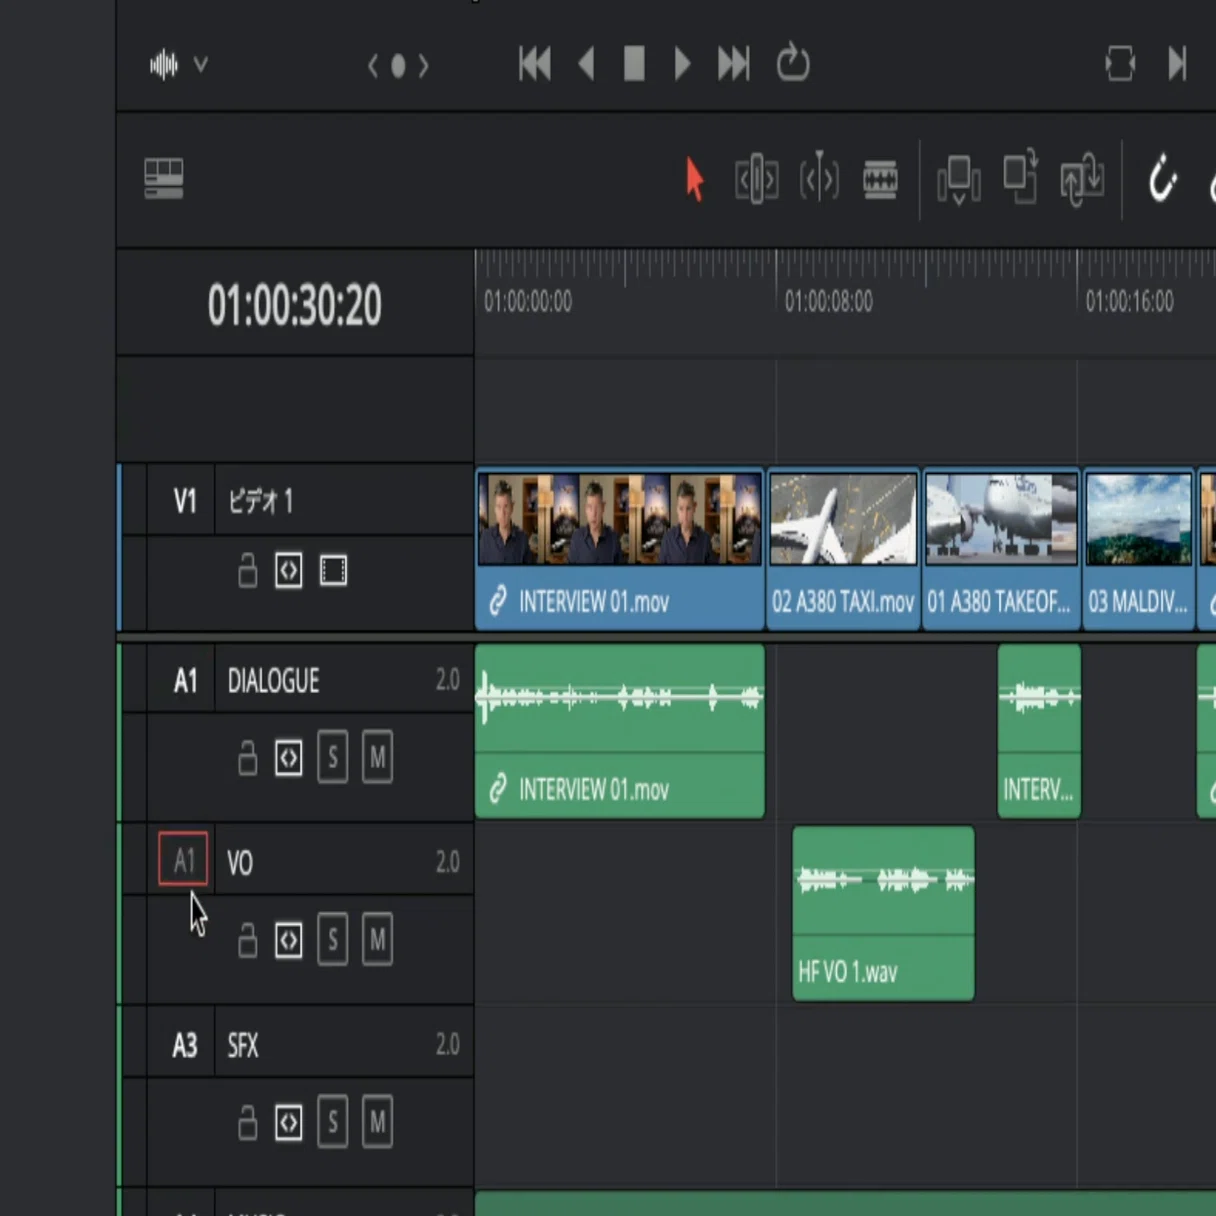This screenshot has width=1216, height=1216.
Task: Toggle auto track selector on V1
Action: pyautogui.click(x=288, y=571)
